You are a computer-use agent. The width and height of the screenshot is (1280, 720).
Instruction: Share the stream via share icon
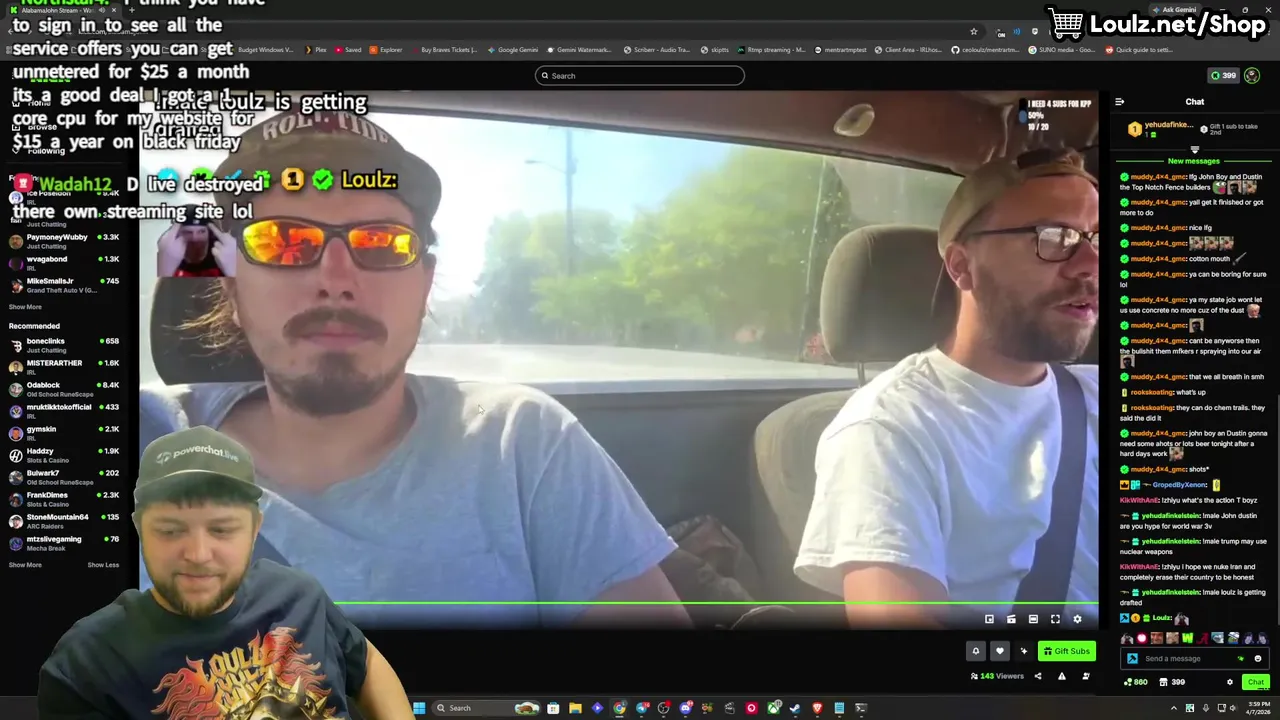[1038, 676]
